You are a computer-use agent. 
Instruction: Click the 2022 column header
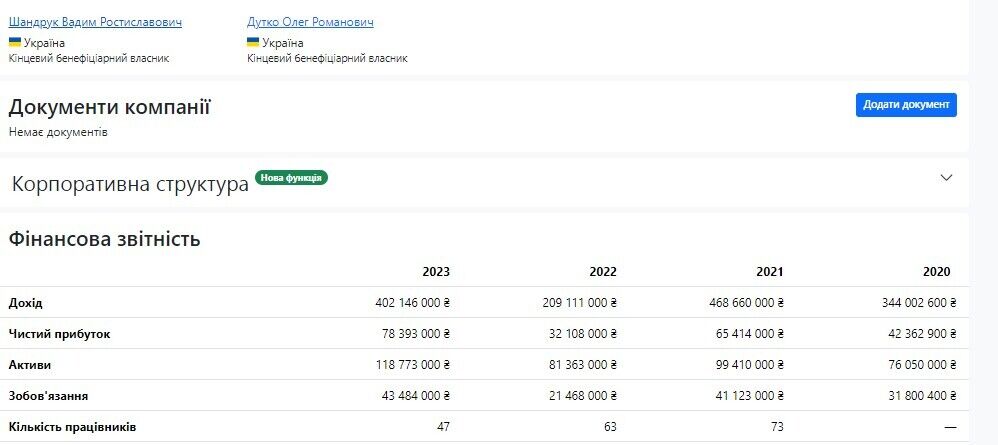click(x=603, y=272)
